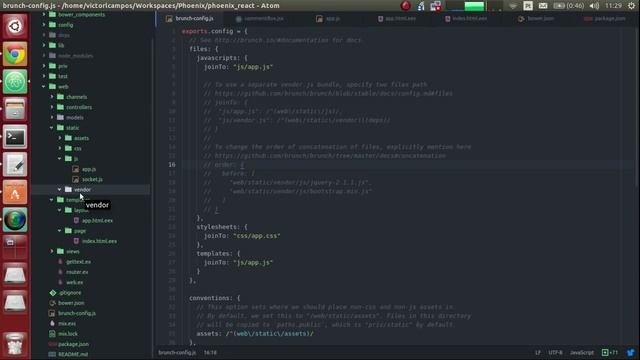The width and height of the screenshot is (640, 360).
Task: Open the Files manager dock icon
Action: tap(15, 109)
